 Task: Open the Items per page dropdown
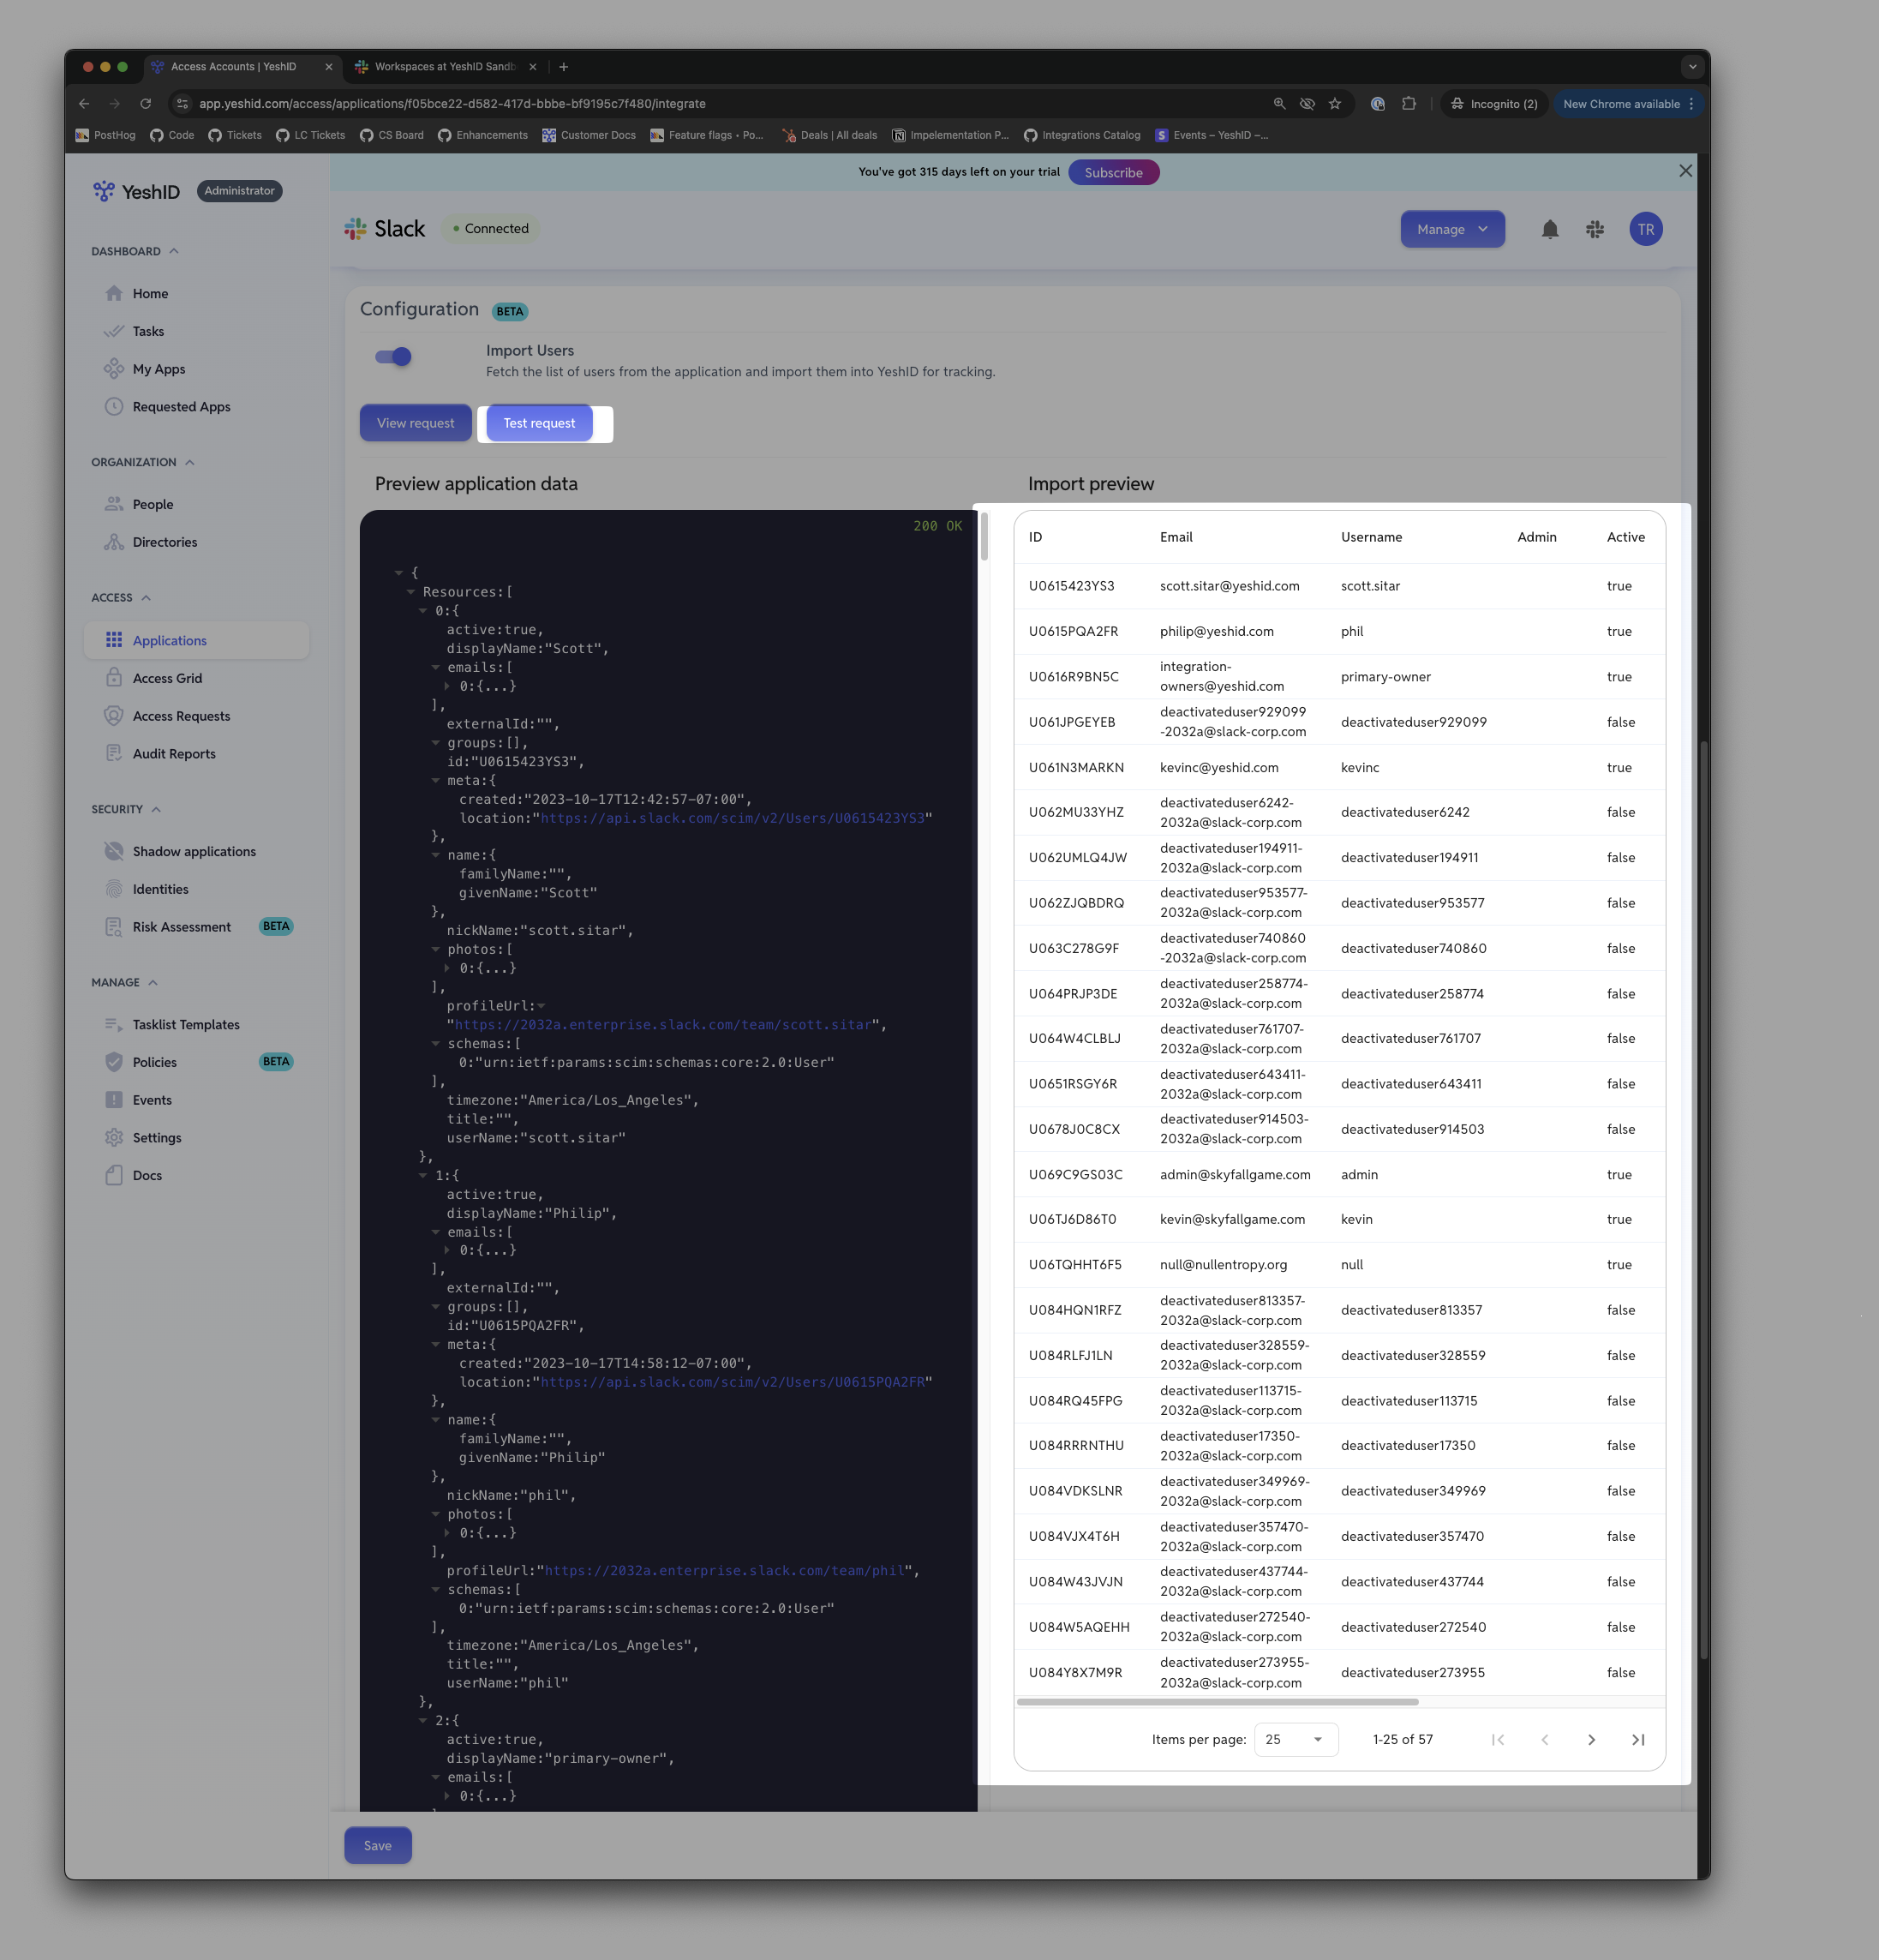(x=1295, y=1739)
